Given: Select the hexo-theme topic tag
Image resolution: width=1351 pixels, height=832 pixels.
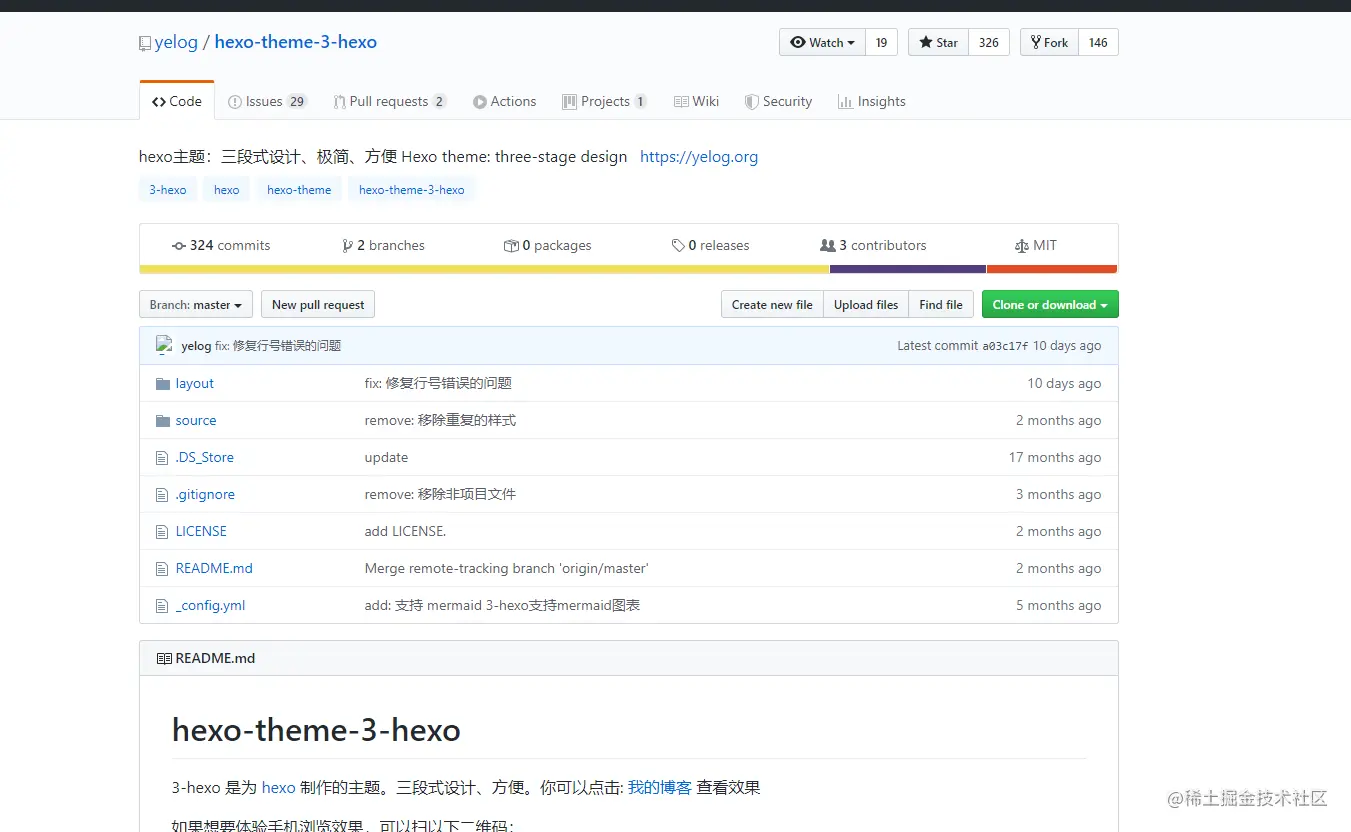Looking at the screenshot, I should (x=299, y=190).
